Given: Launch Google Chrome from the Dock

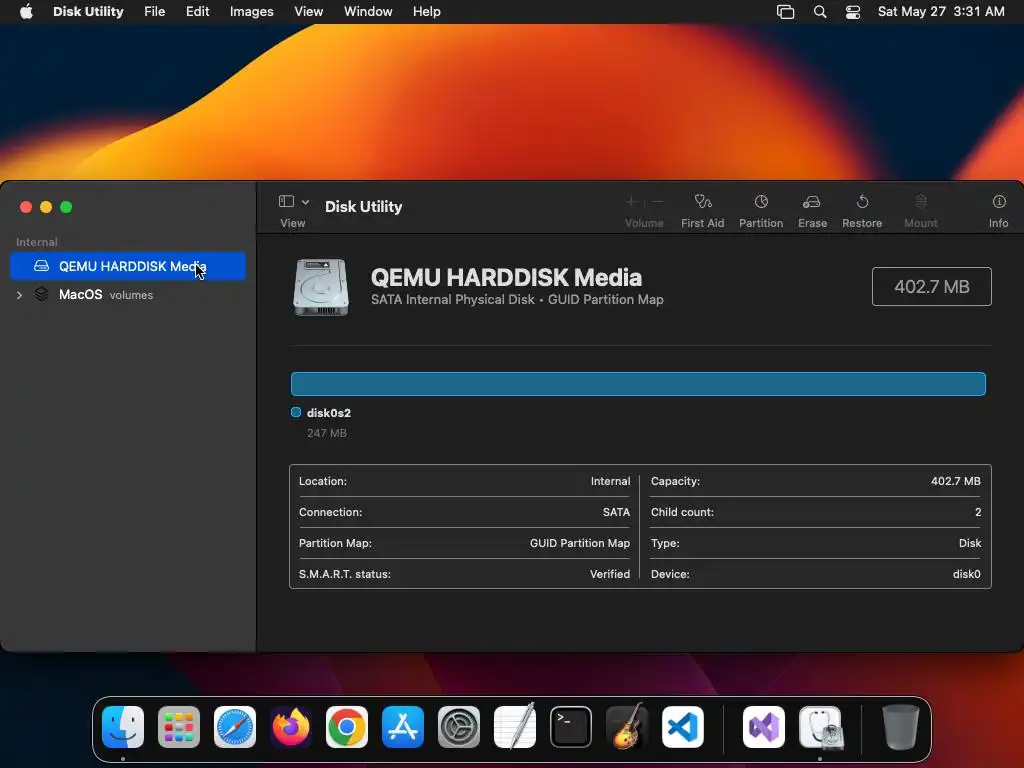Looking at the screenshot, I should (347, 727).
